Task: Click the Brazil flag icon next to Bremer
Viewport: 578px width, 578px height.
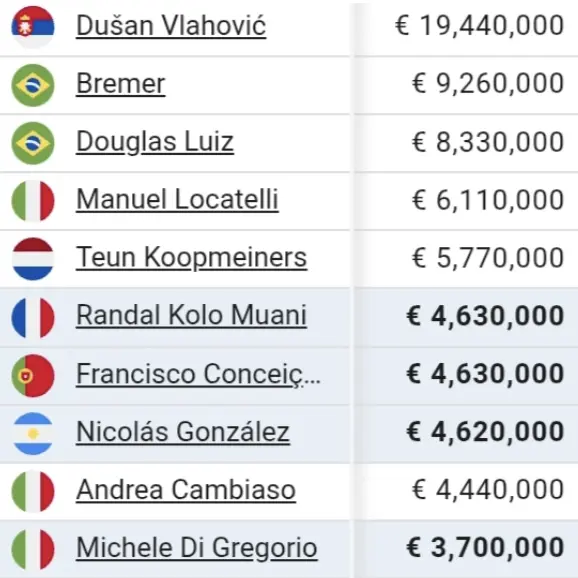Action: pyautogui.click(x=33, y=85)
